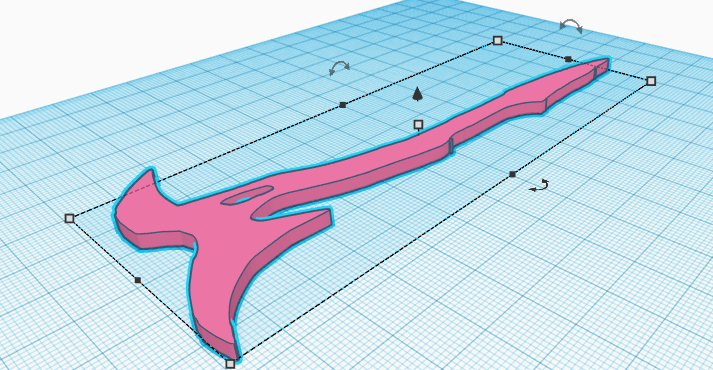Click the oval slot cut into the pink shape
The image size is (713, 370).
click(246, 195)
